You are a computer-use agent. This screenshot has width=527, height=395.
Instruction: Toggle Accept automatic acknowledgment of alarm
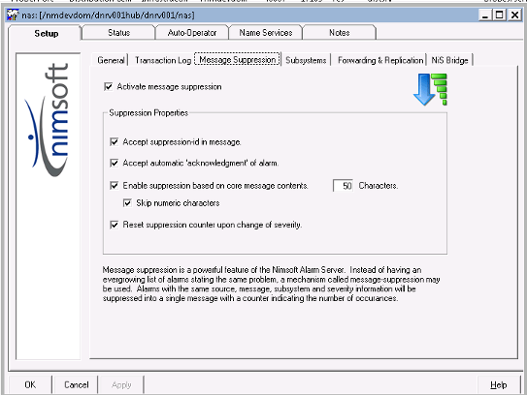(x=114, y=163)
